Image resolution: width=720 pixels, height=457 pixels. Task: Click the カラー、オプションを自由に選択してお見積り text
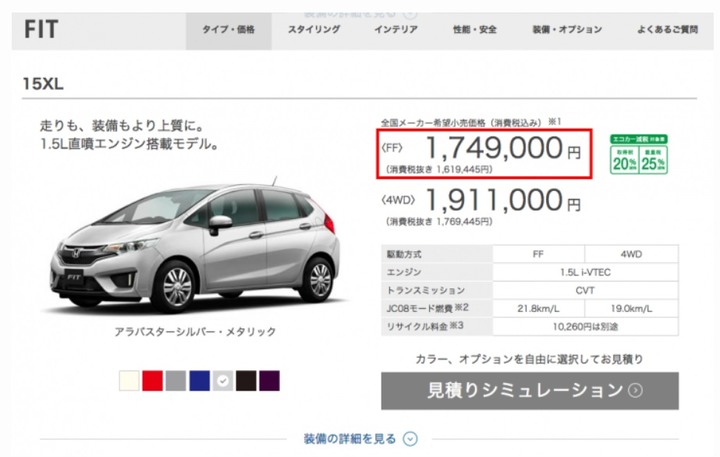(x=529, y=359)
